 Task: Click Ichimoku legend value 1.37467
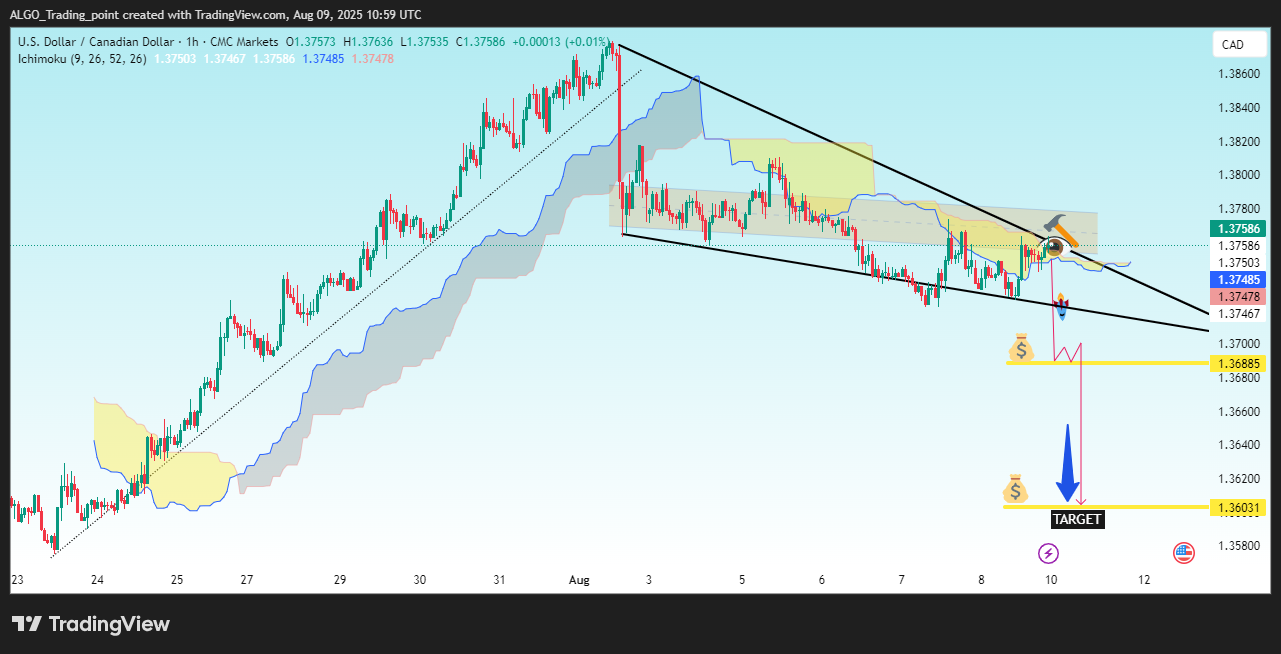click(224, 59)
